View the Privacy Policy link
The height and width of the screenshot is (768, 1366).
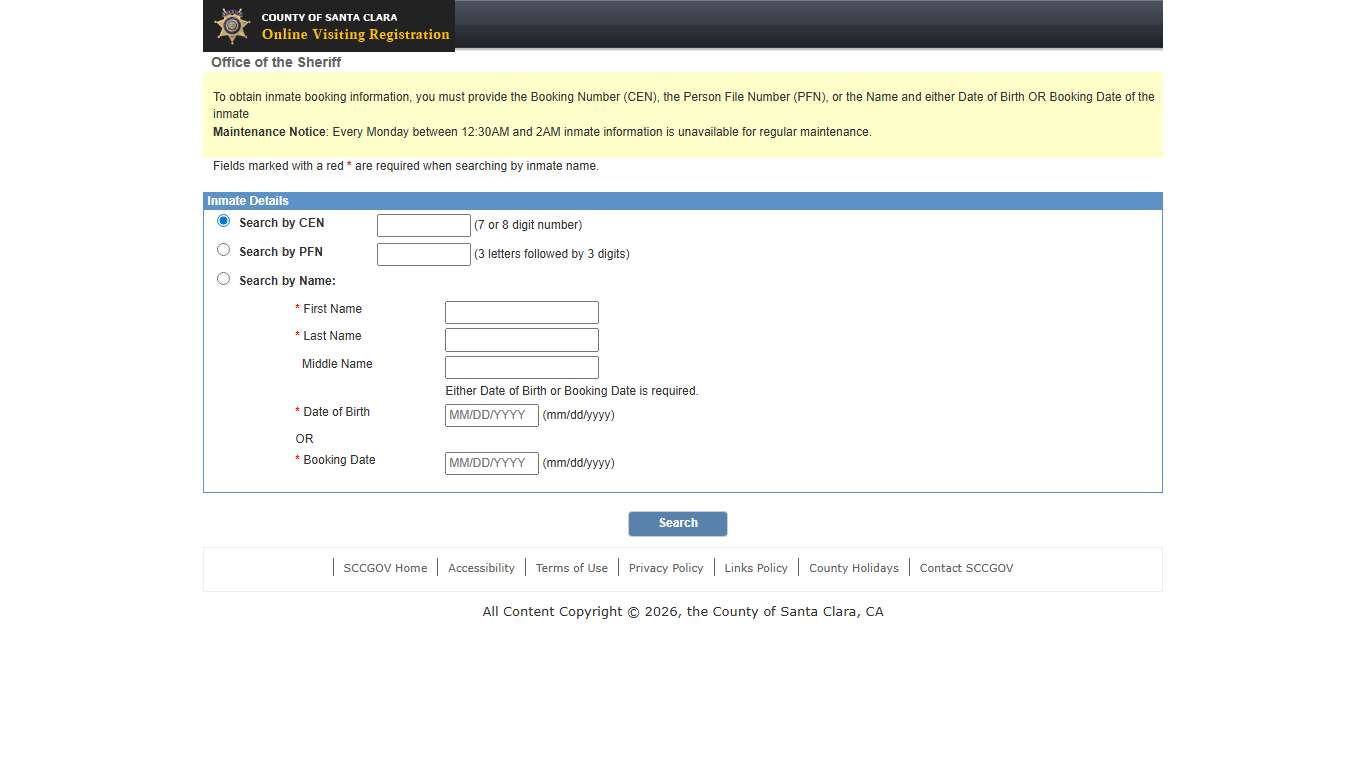click(x=666, y=568)
